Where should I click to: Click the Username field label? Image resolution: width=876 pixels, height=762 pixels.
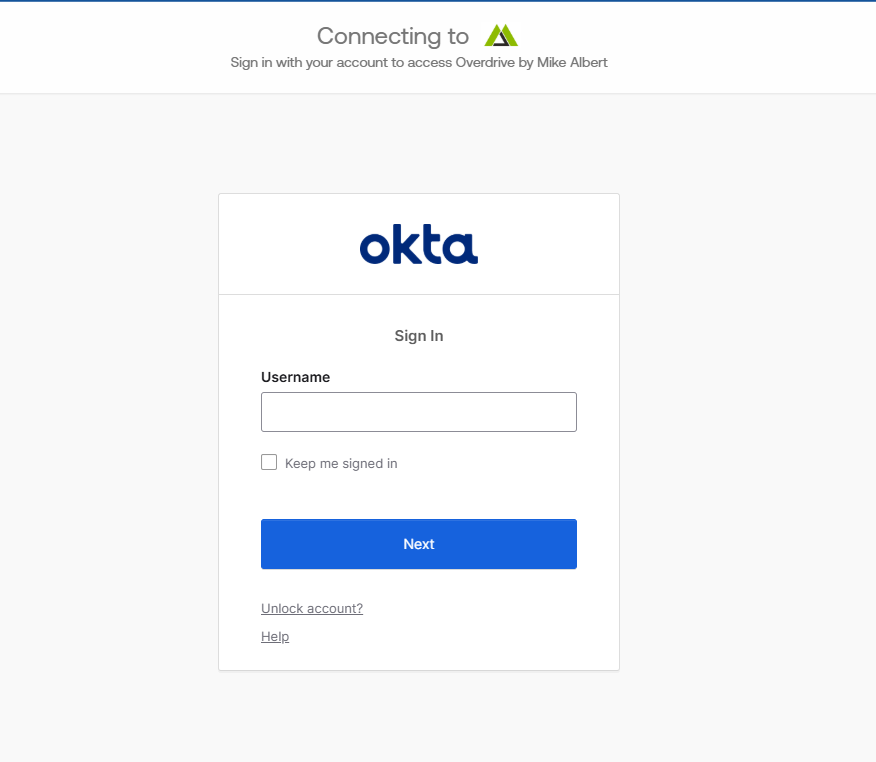click(x=295, y=377)
